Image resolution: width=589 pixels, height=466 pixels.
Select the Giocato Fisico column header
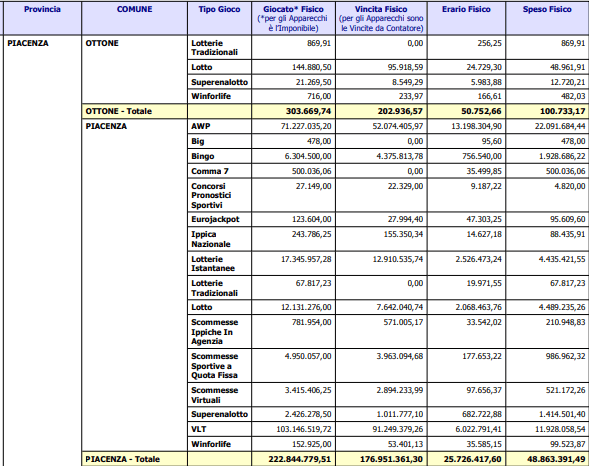click(x=293, y=18)
